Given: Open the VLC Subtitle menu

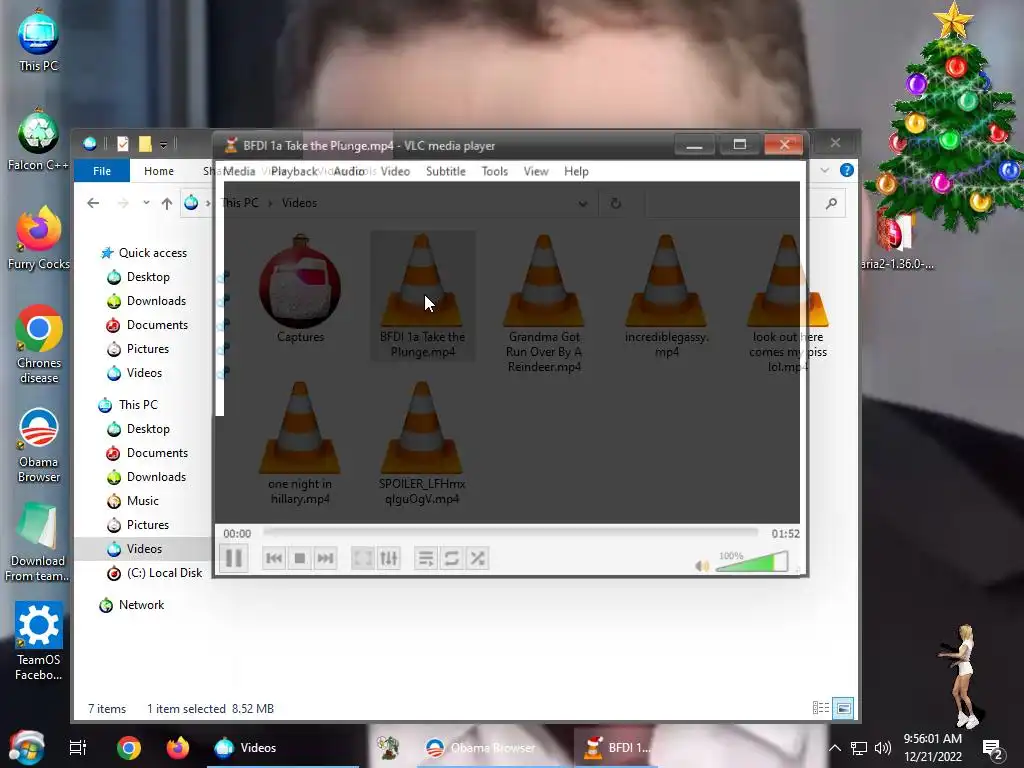Looking at the screenshot, I should point(446,171).
